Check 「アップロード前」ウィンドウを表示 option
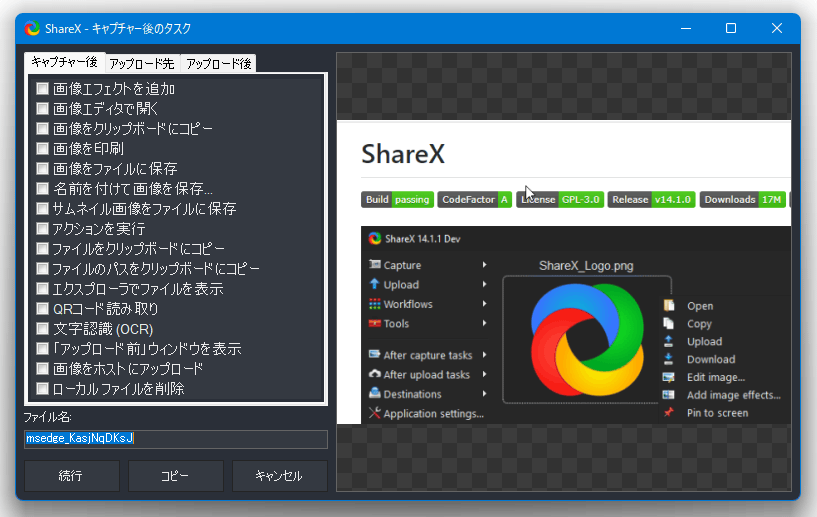Image resolution: width=817 pixels, height=517 pixels. 42,349
